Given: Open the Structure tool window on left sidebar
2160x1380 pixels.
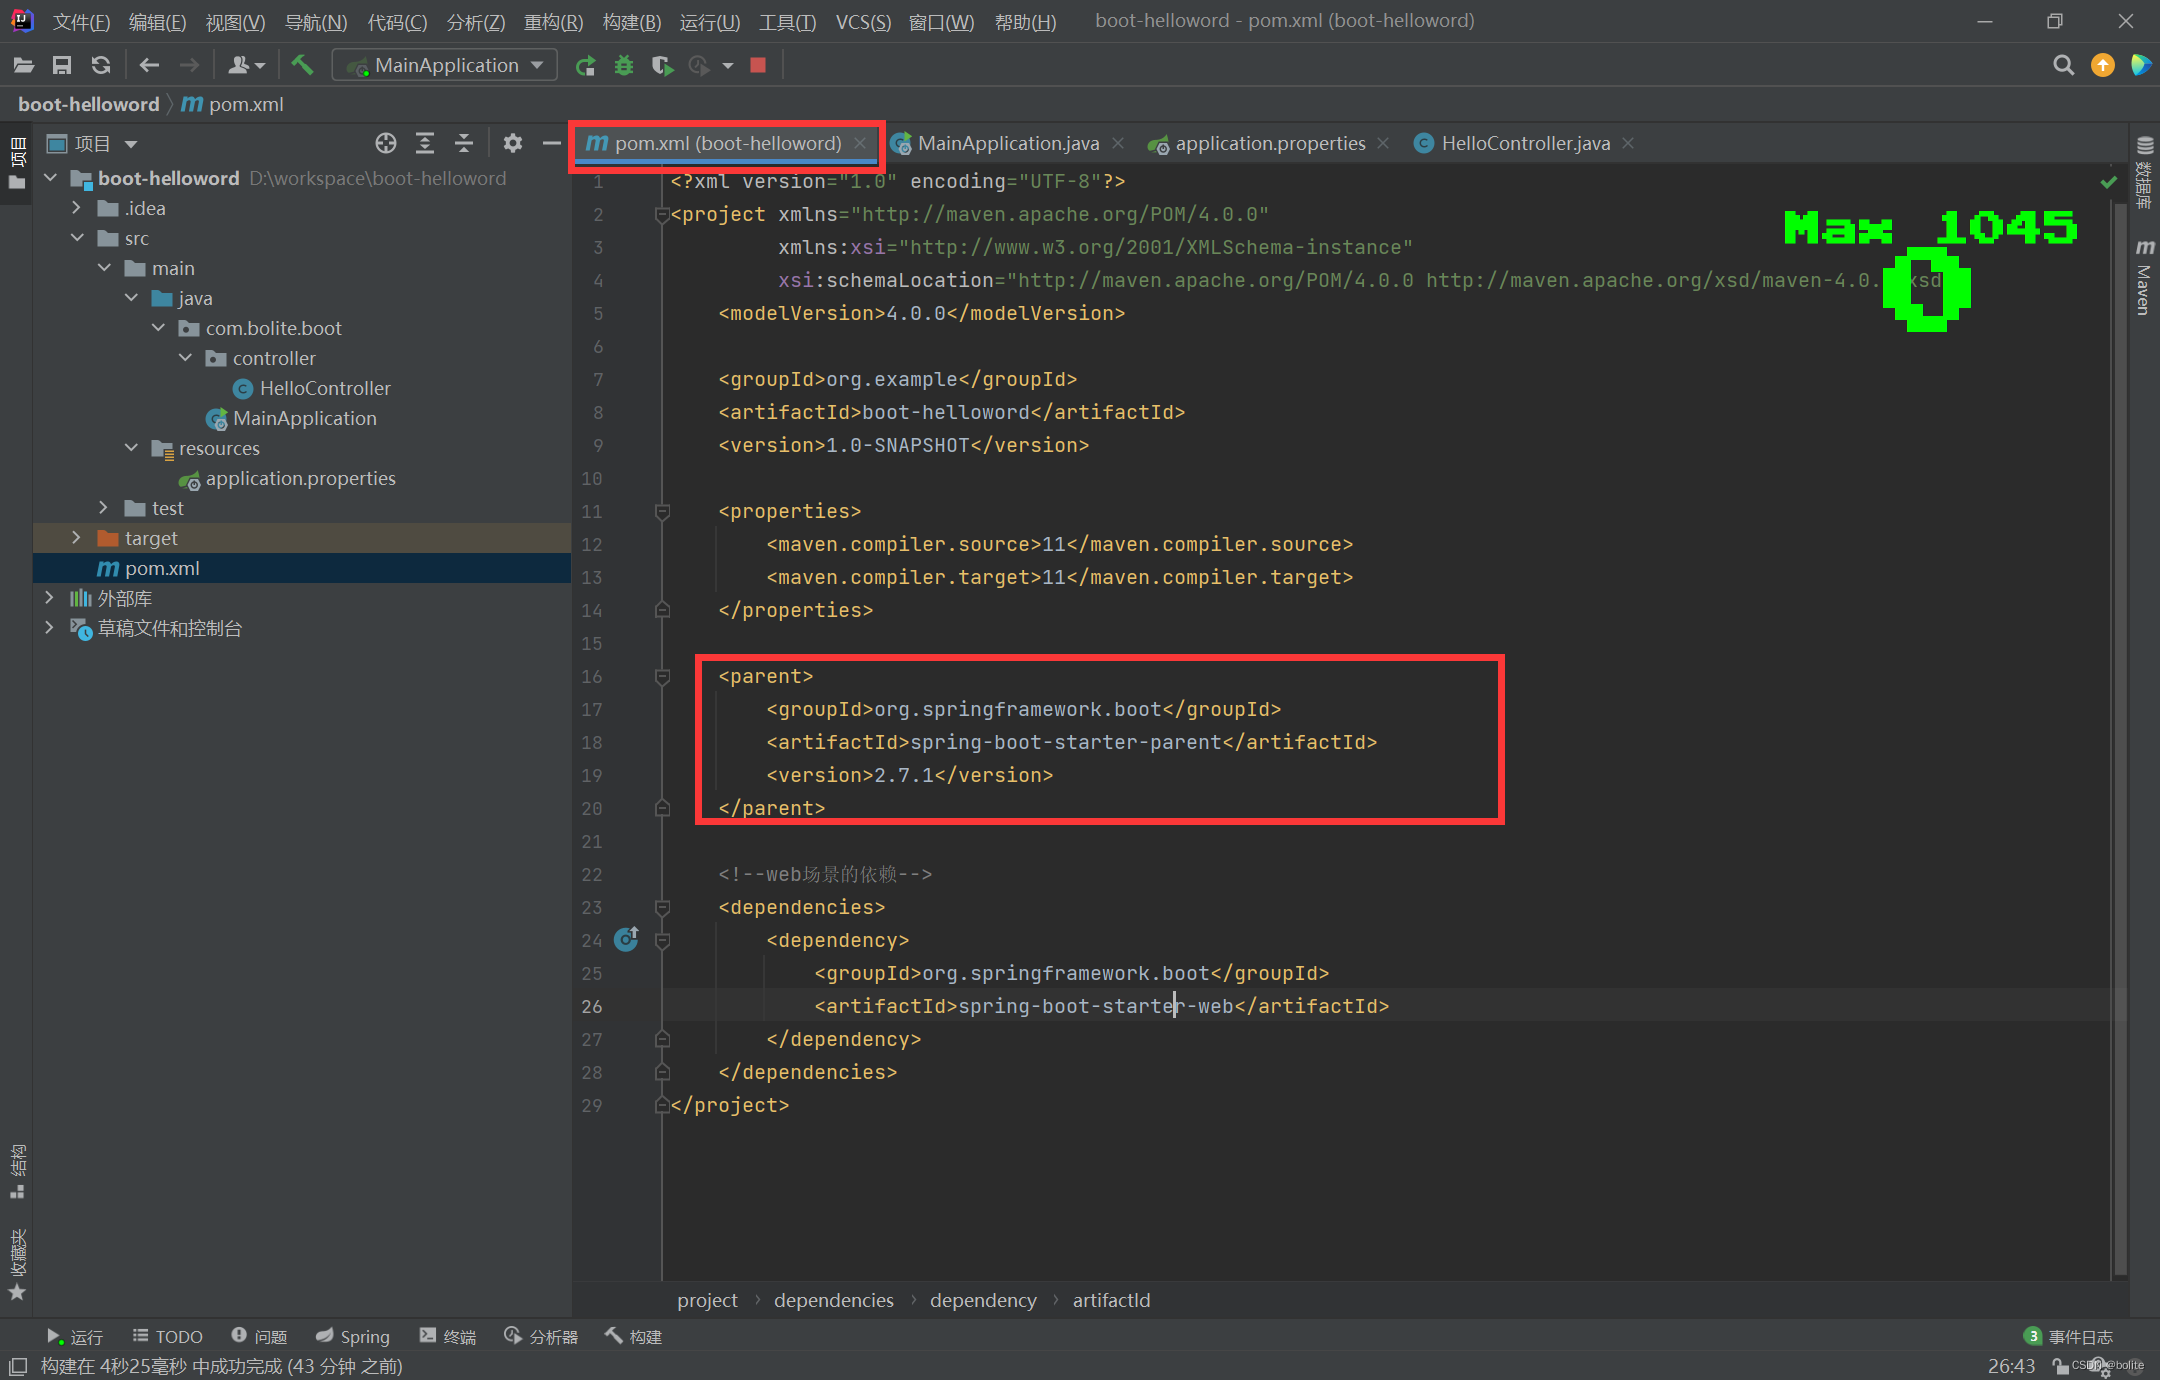Looking at the screenshot, I should click(17, 1171).
